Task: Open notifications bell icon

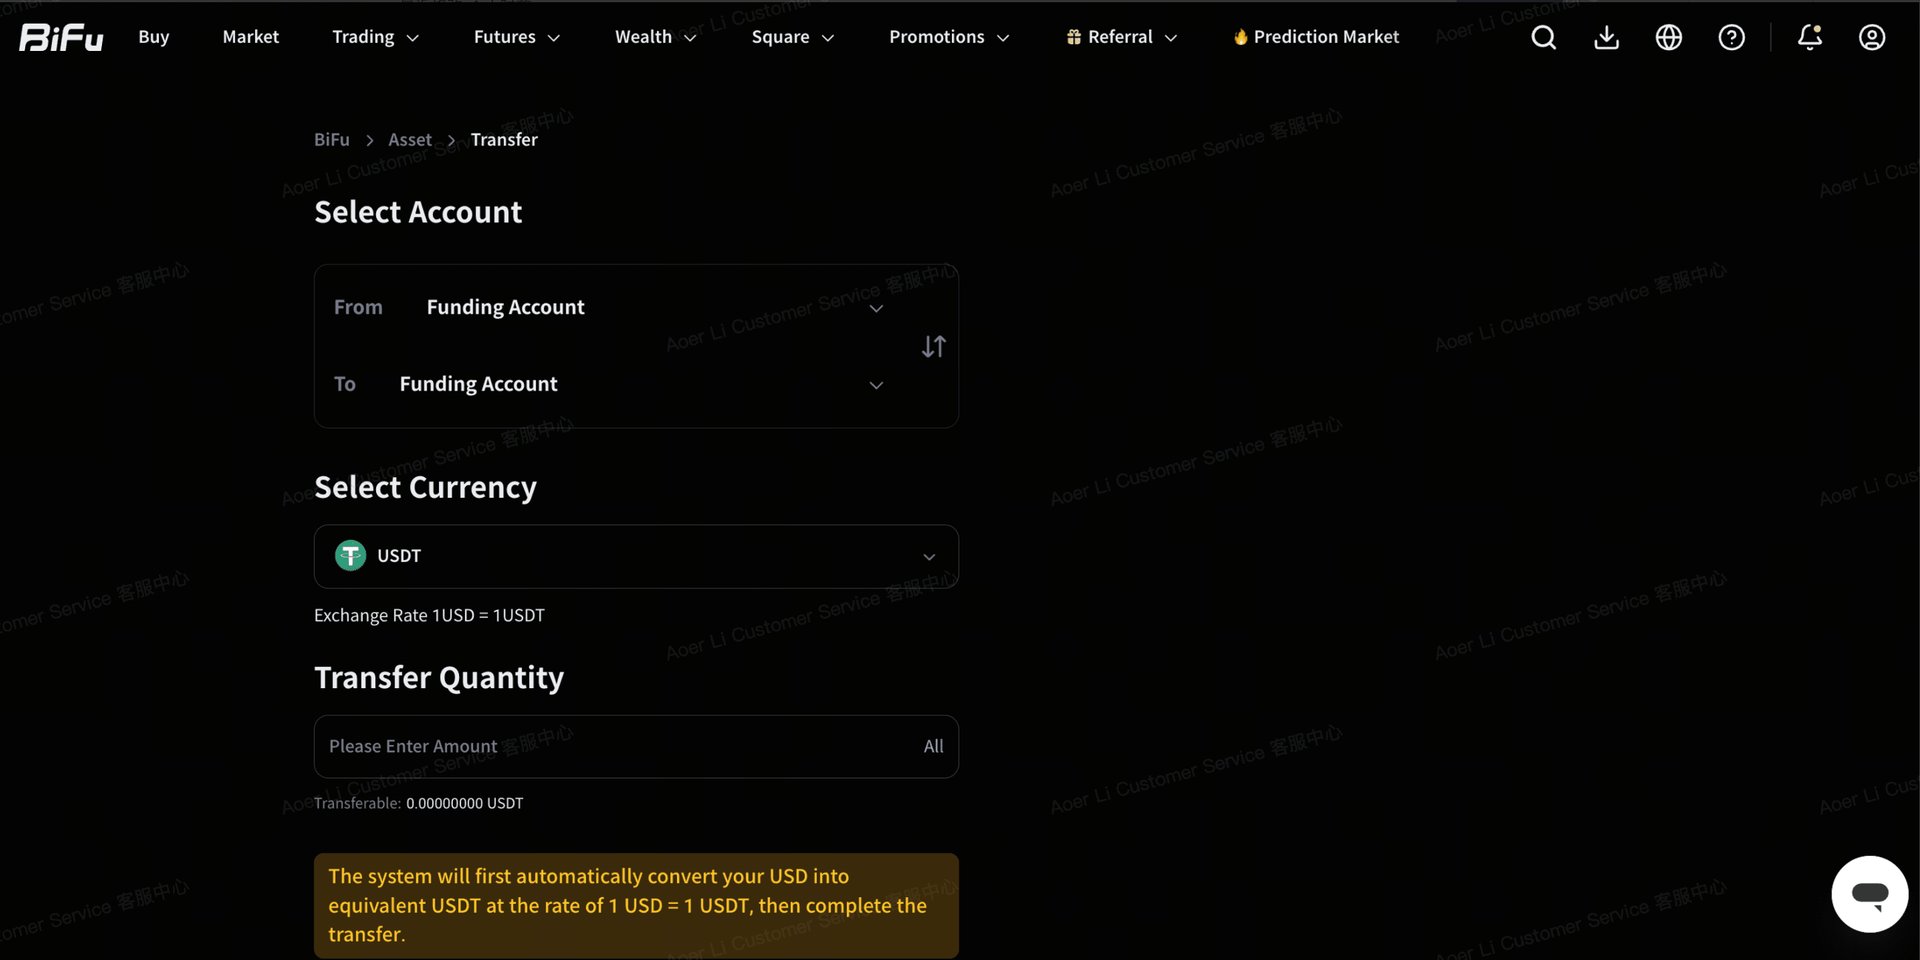Action: pyautogui.click(x=1810, y=37)
